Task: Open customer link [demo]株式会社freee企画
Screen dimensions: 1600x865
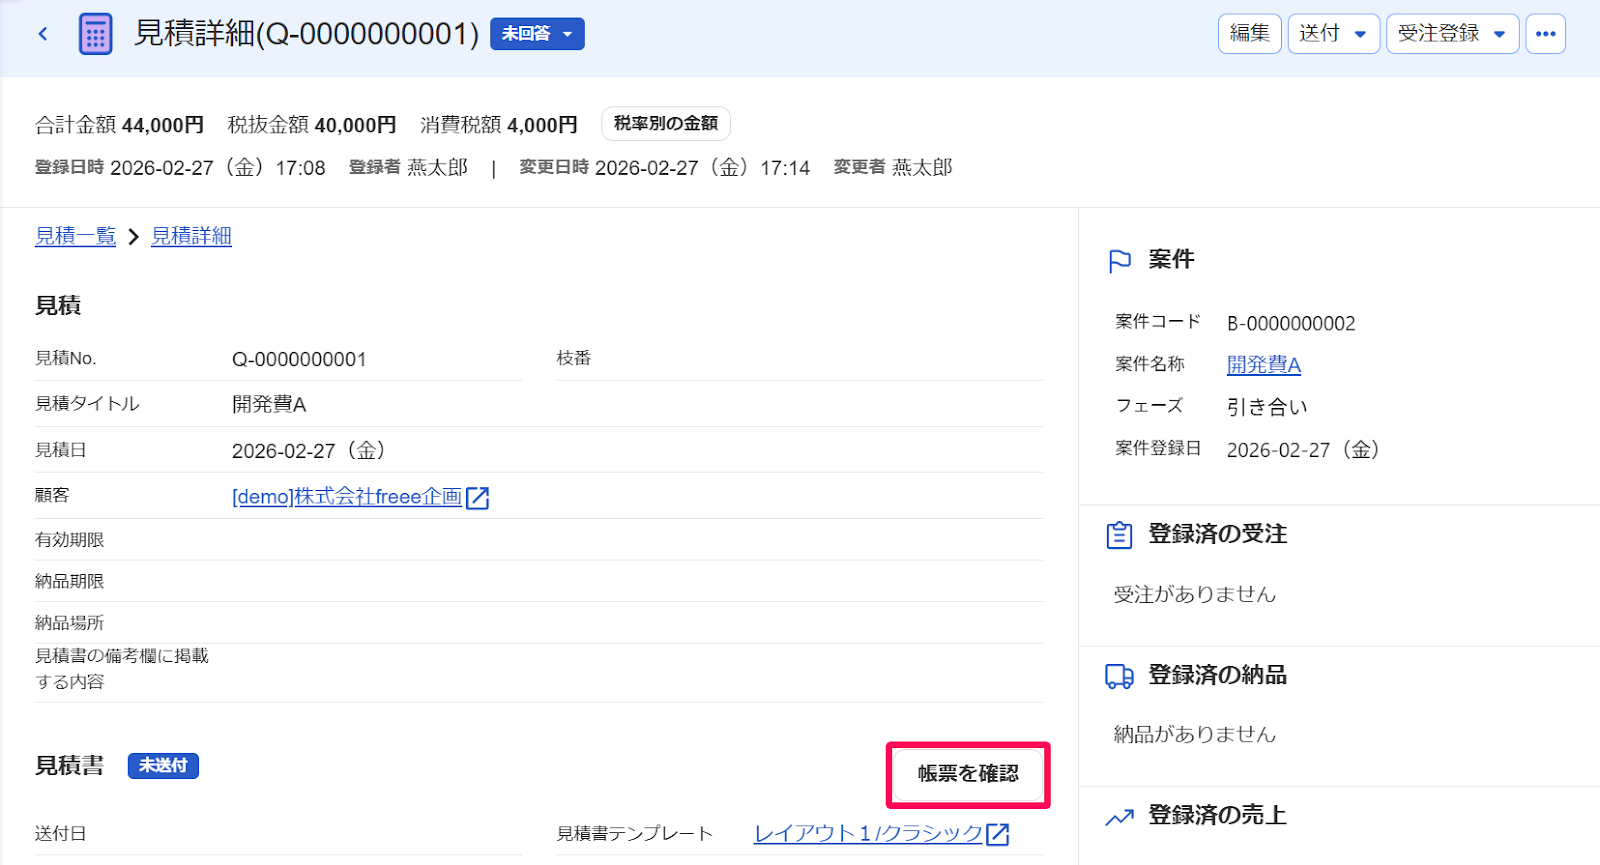Action: [x=347, y=497]
